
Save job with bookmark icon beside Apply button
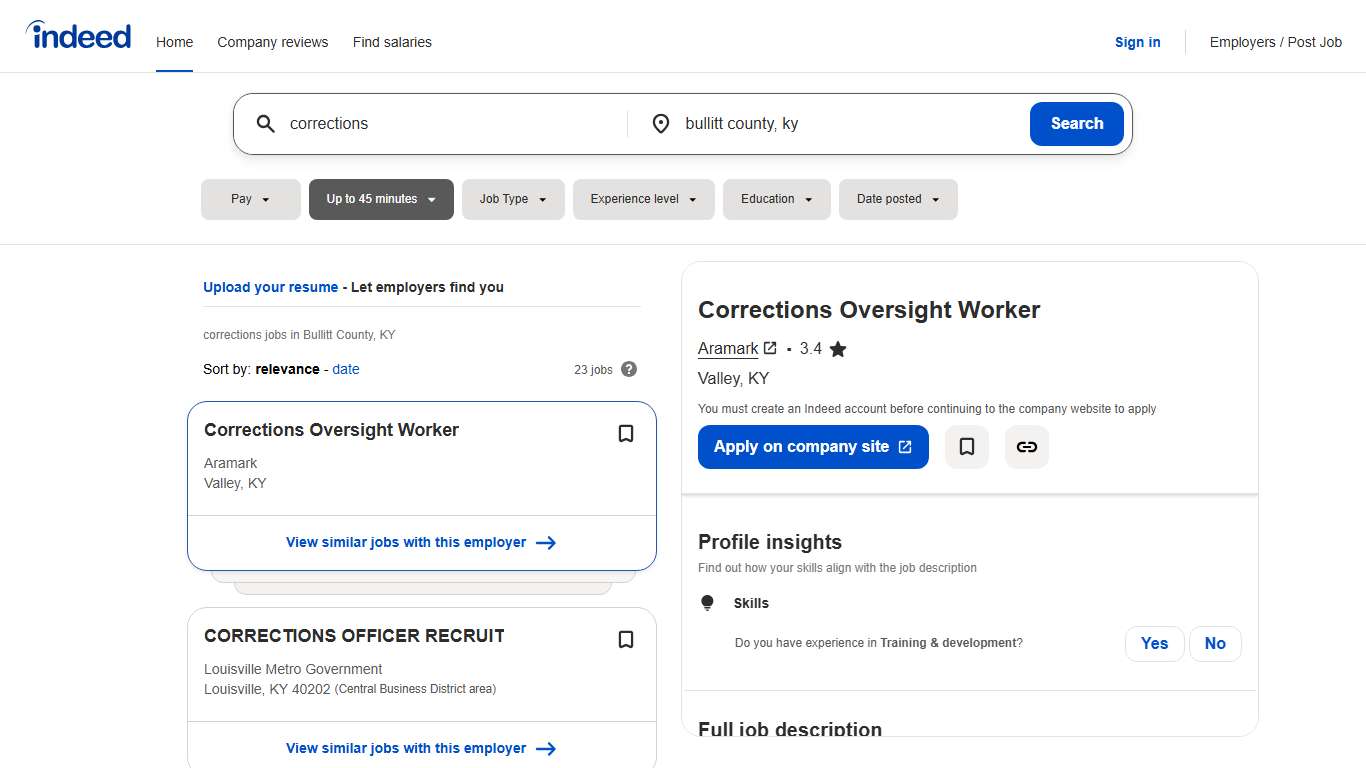(966, 447)
